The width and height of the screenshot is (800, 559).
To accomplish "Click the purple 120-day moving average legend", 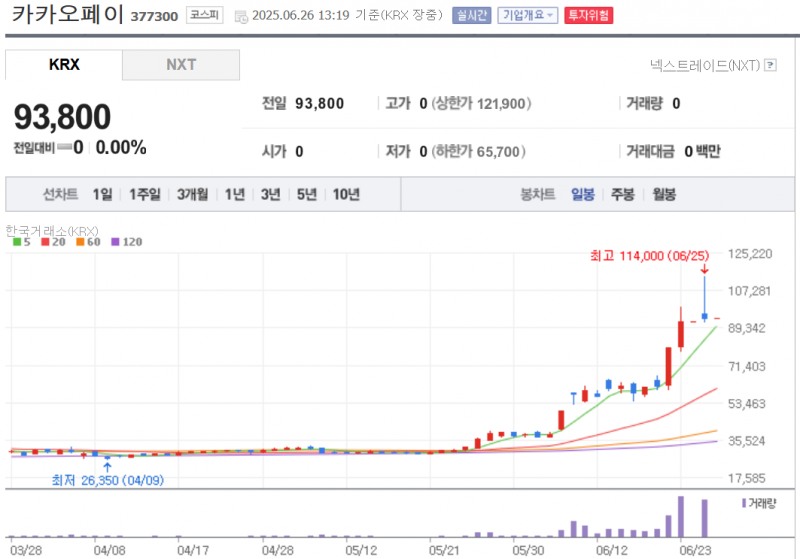I will tap(127, 242).
